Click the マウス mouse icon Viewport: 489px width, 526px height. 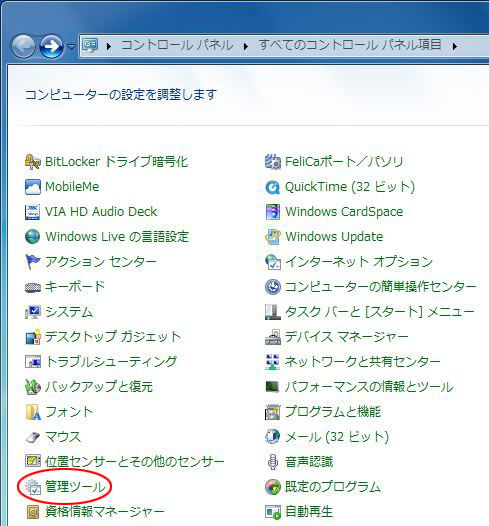[x=33, y=437]
